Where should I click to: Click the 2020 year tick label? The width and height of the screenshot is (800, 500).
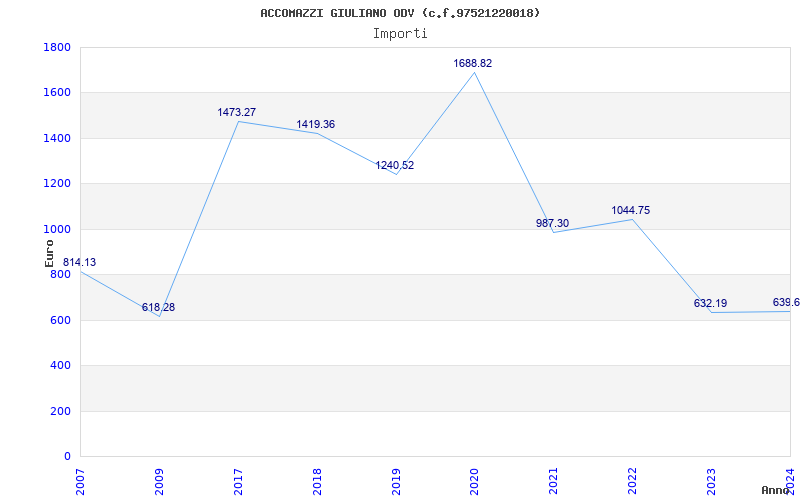(475, 482)
